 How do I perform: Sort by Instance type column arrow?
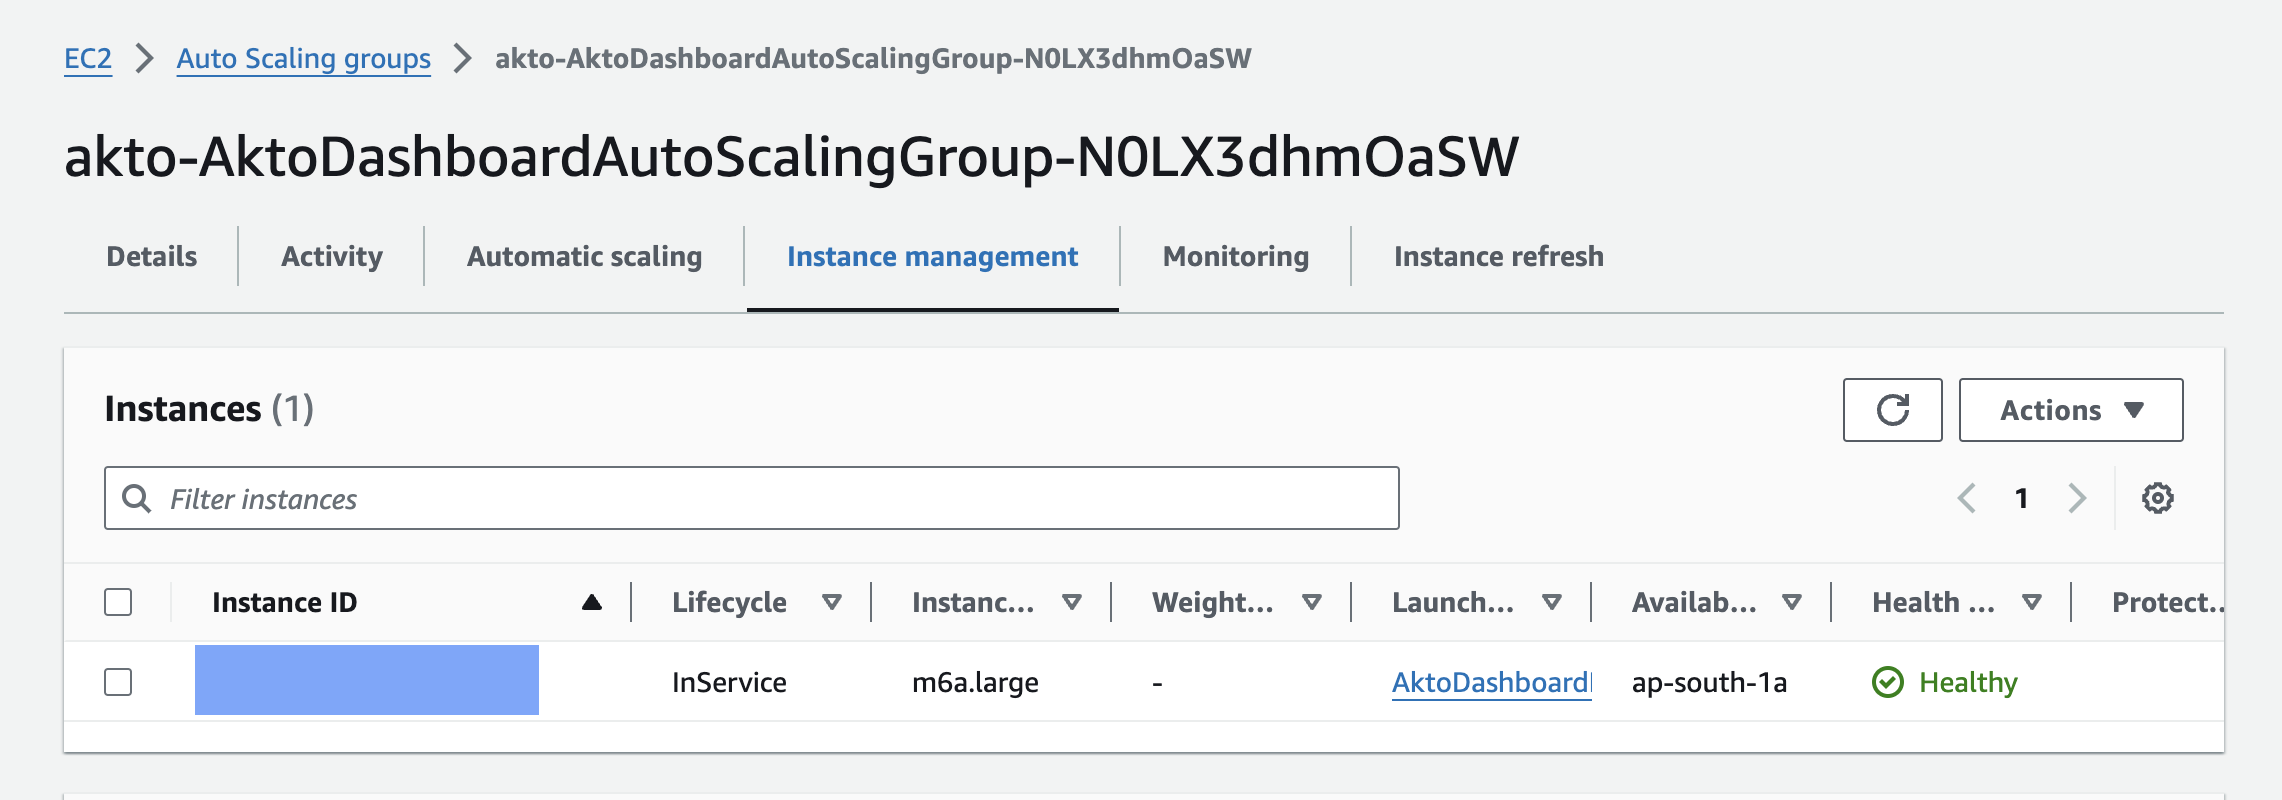pos(1071,602)
